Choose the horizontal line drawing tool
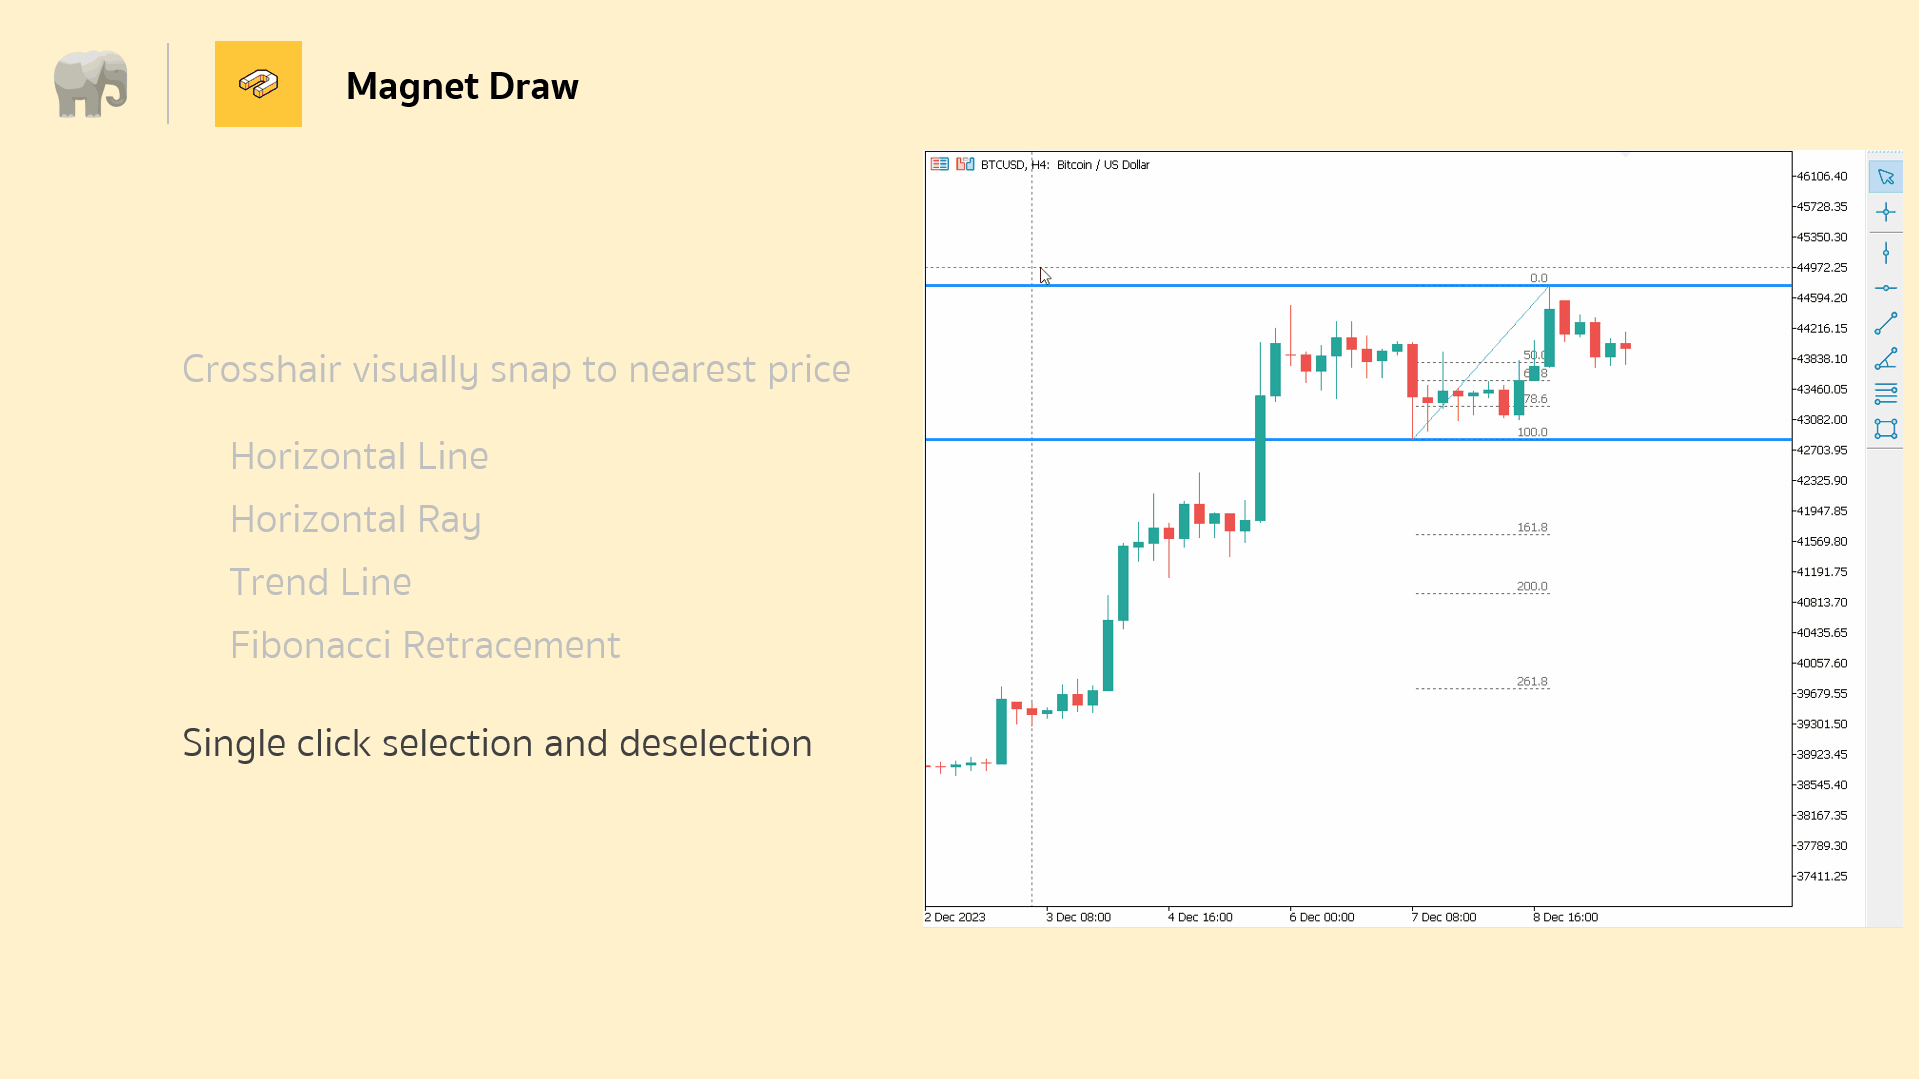This screenshot has width=1919, height=1079. tap(1885, 289)
